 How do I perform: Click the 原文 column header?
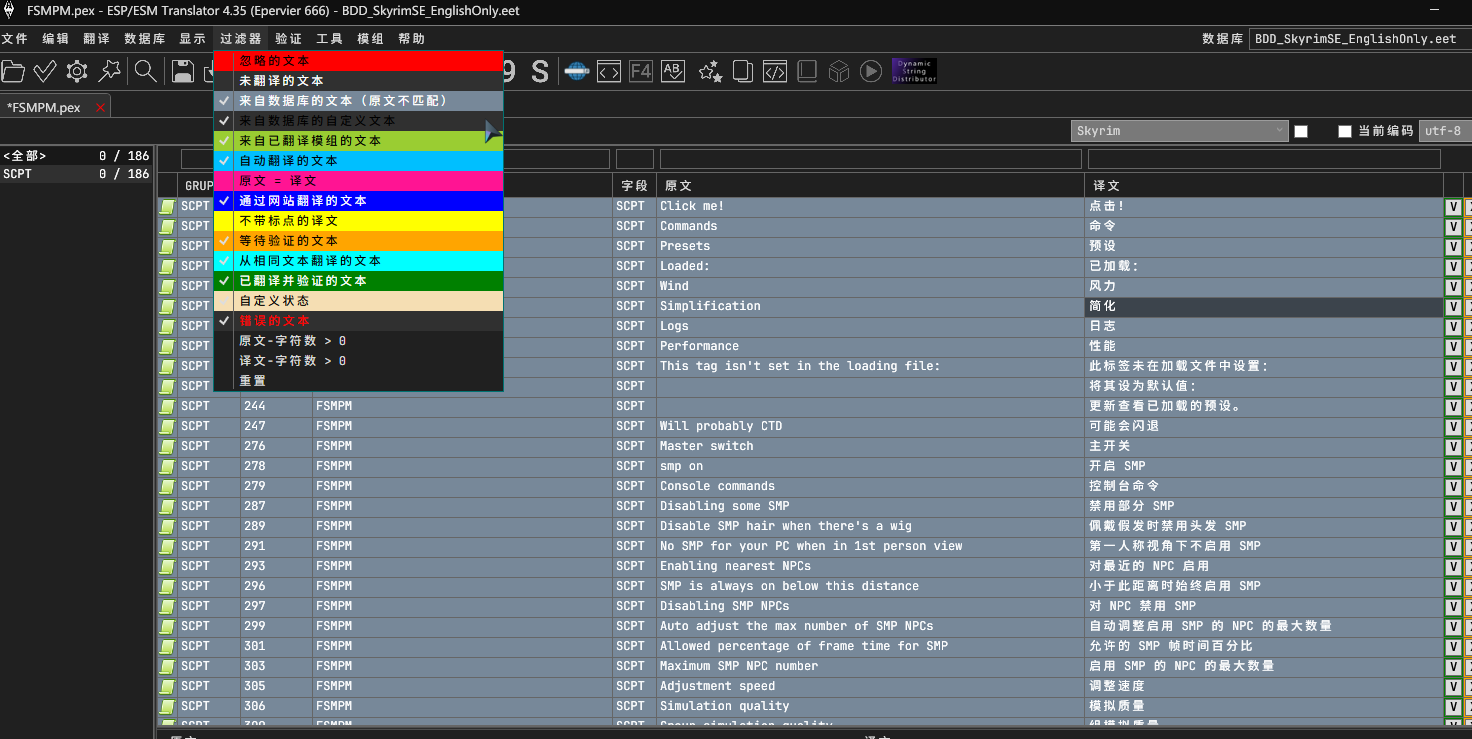(x=870, y=185)
